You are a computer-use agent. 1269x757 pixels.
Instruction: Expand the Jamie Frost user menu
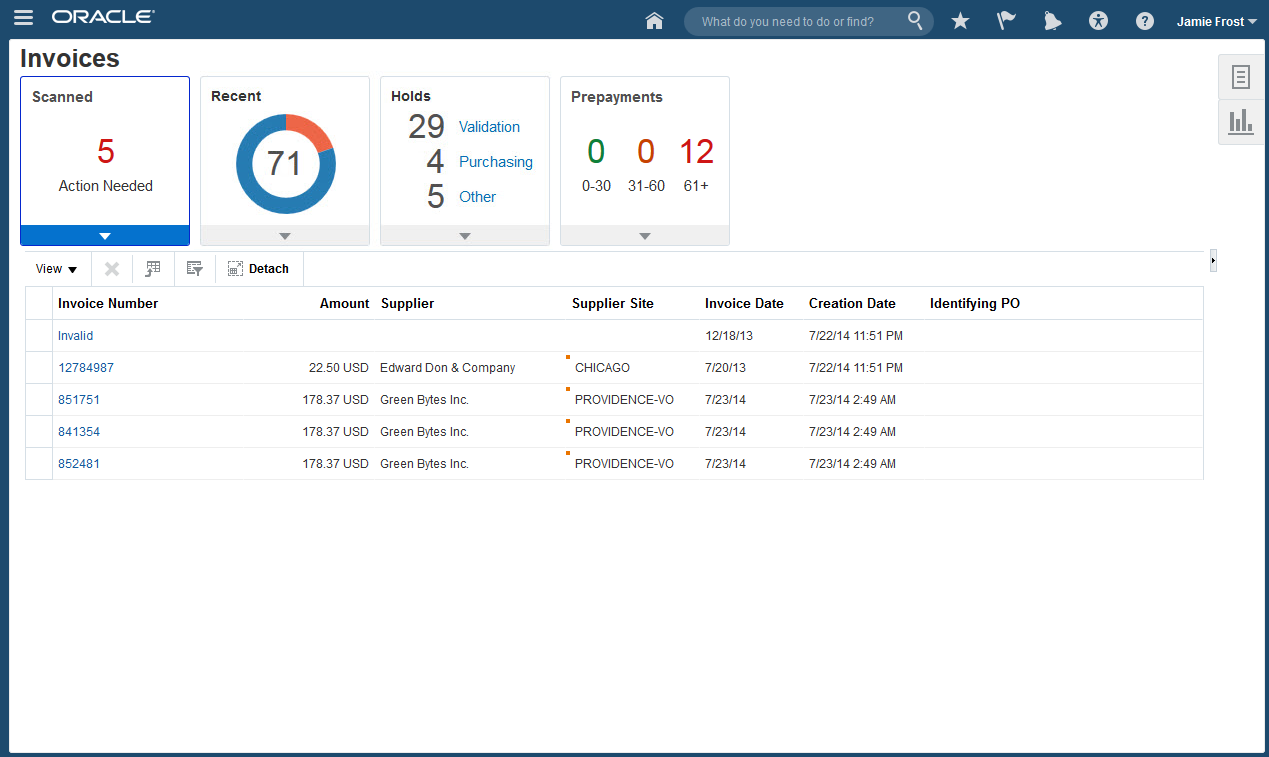1216,21
